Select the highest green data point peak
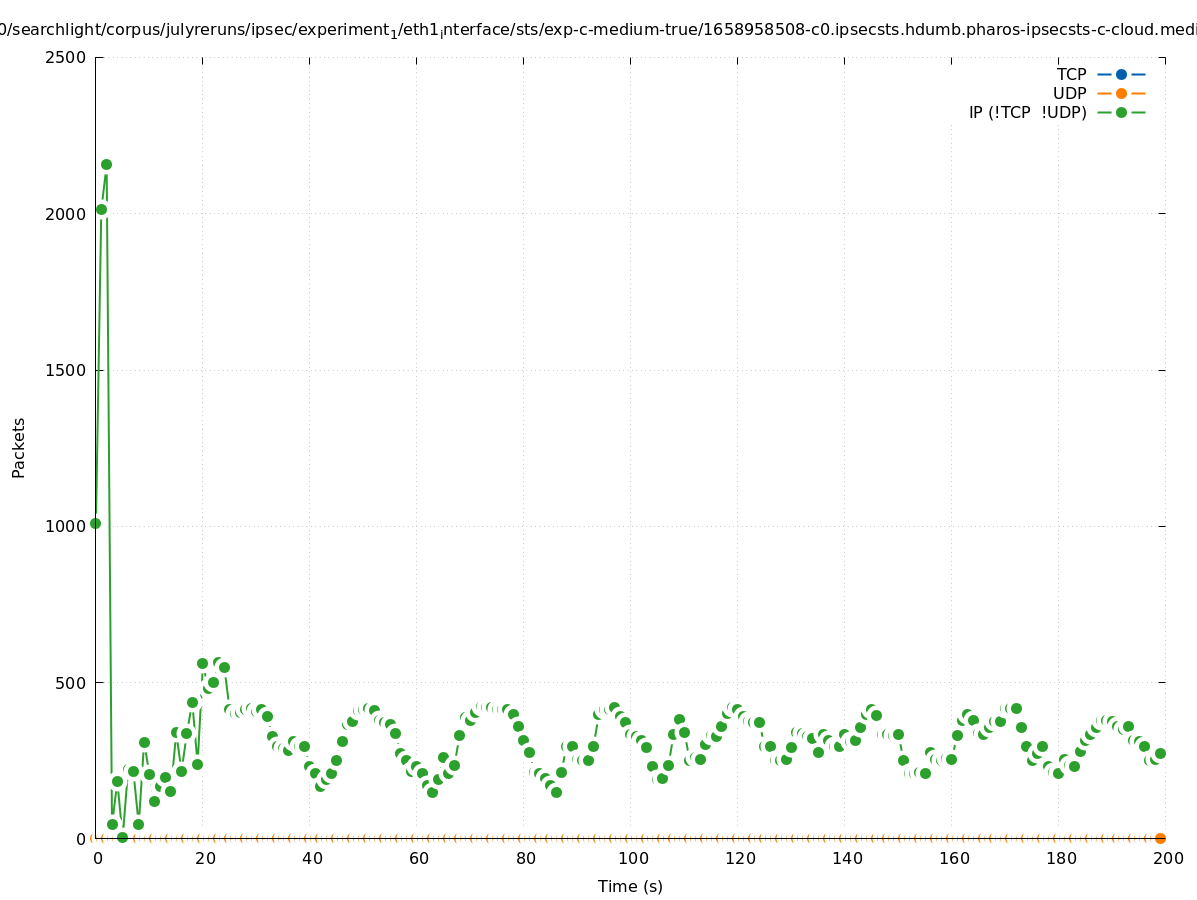The image size is (1197, 900). click(x=106, y=164)
